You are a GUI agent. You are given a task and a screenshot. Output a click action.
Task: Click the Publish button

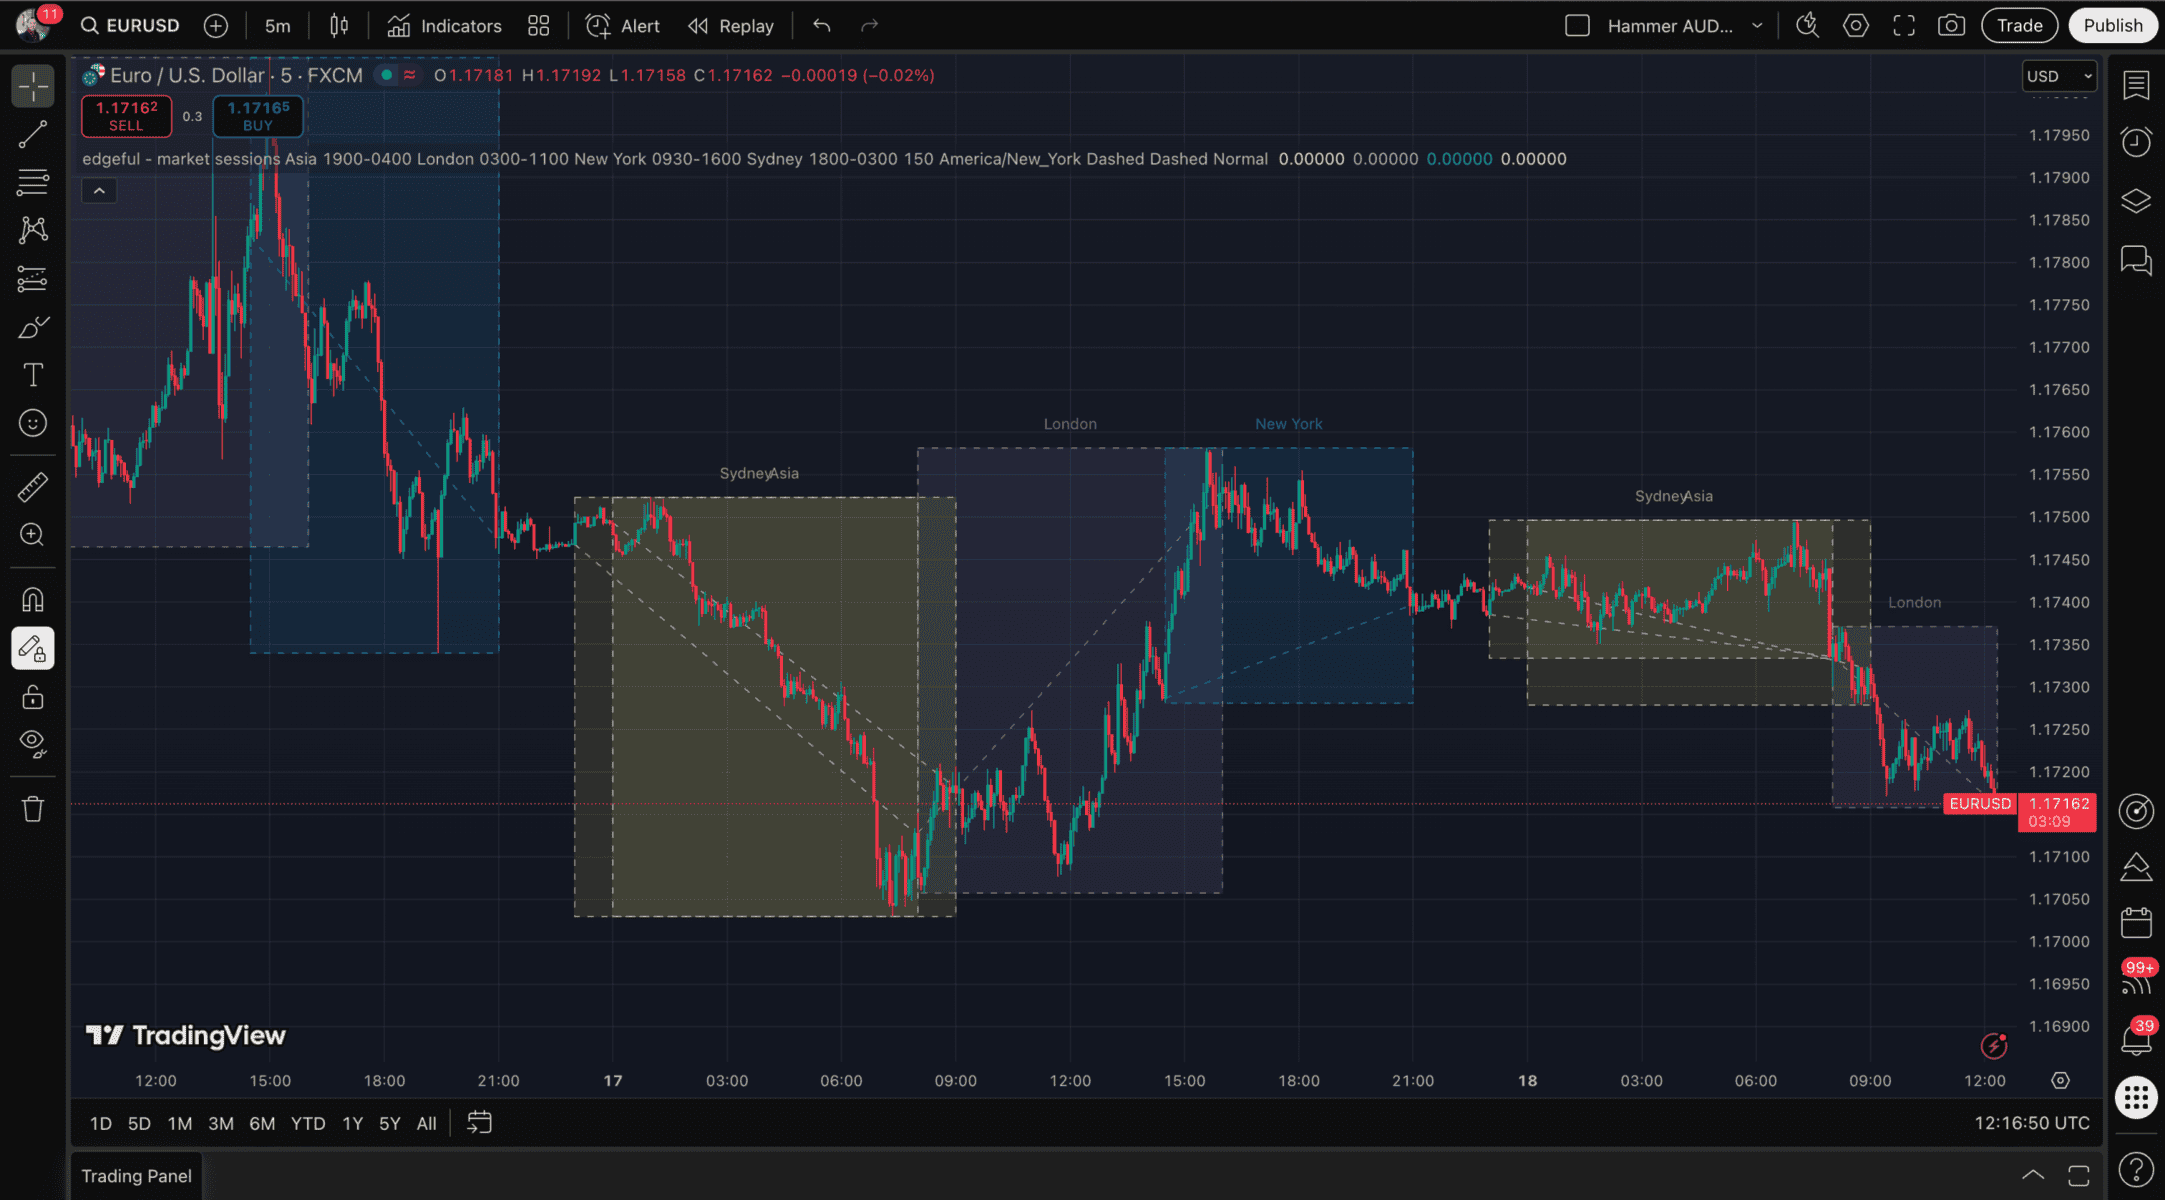tap(2112, 26)
